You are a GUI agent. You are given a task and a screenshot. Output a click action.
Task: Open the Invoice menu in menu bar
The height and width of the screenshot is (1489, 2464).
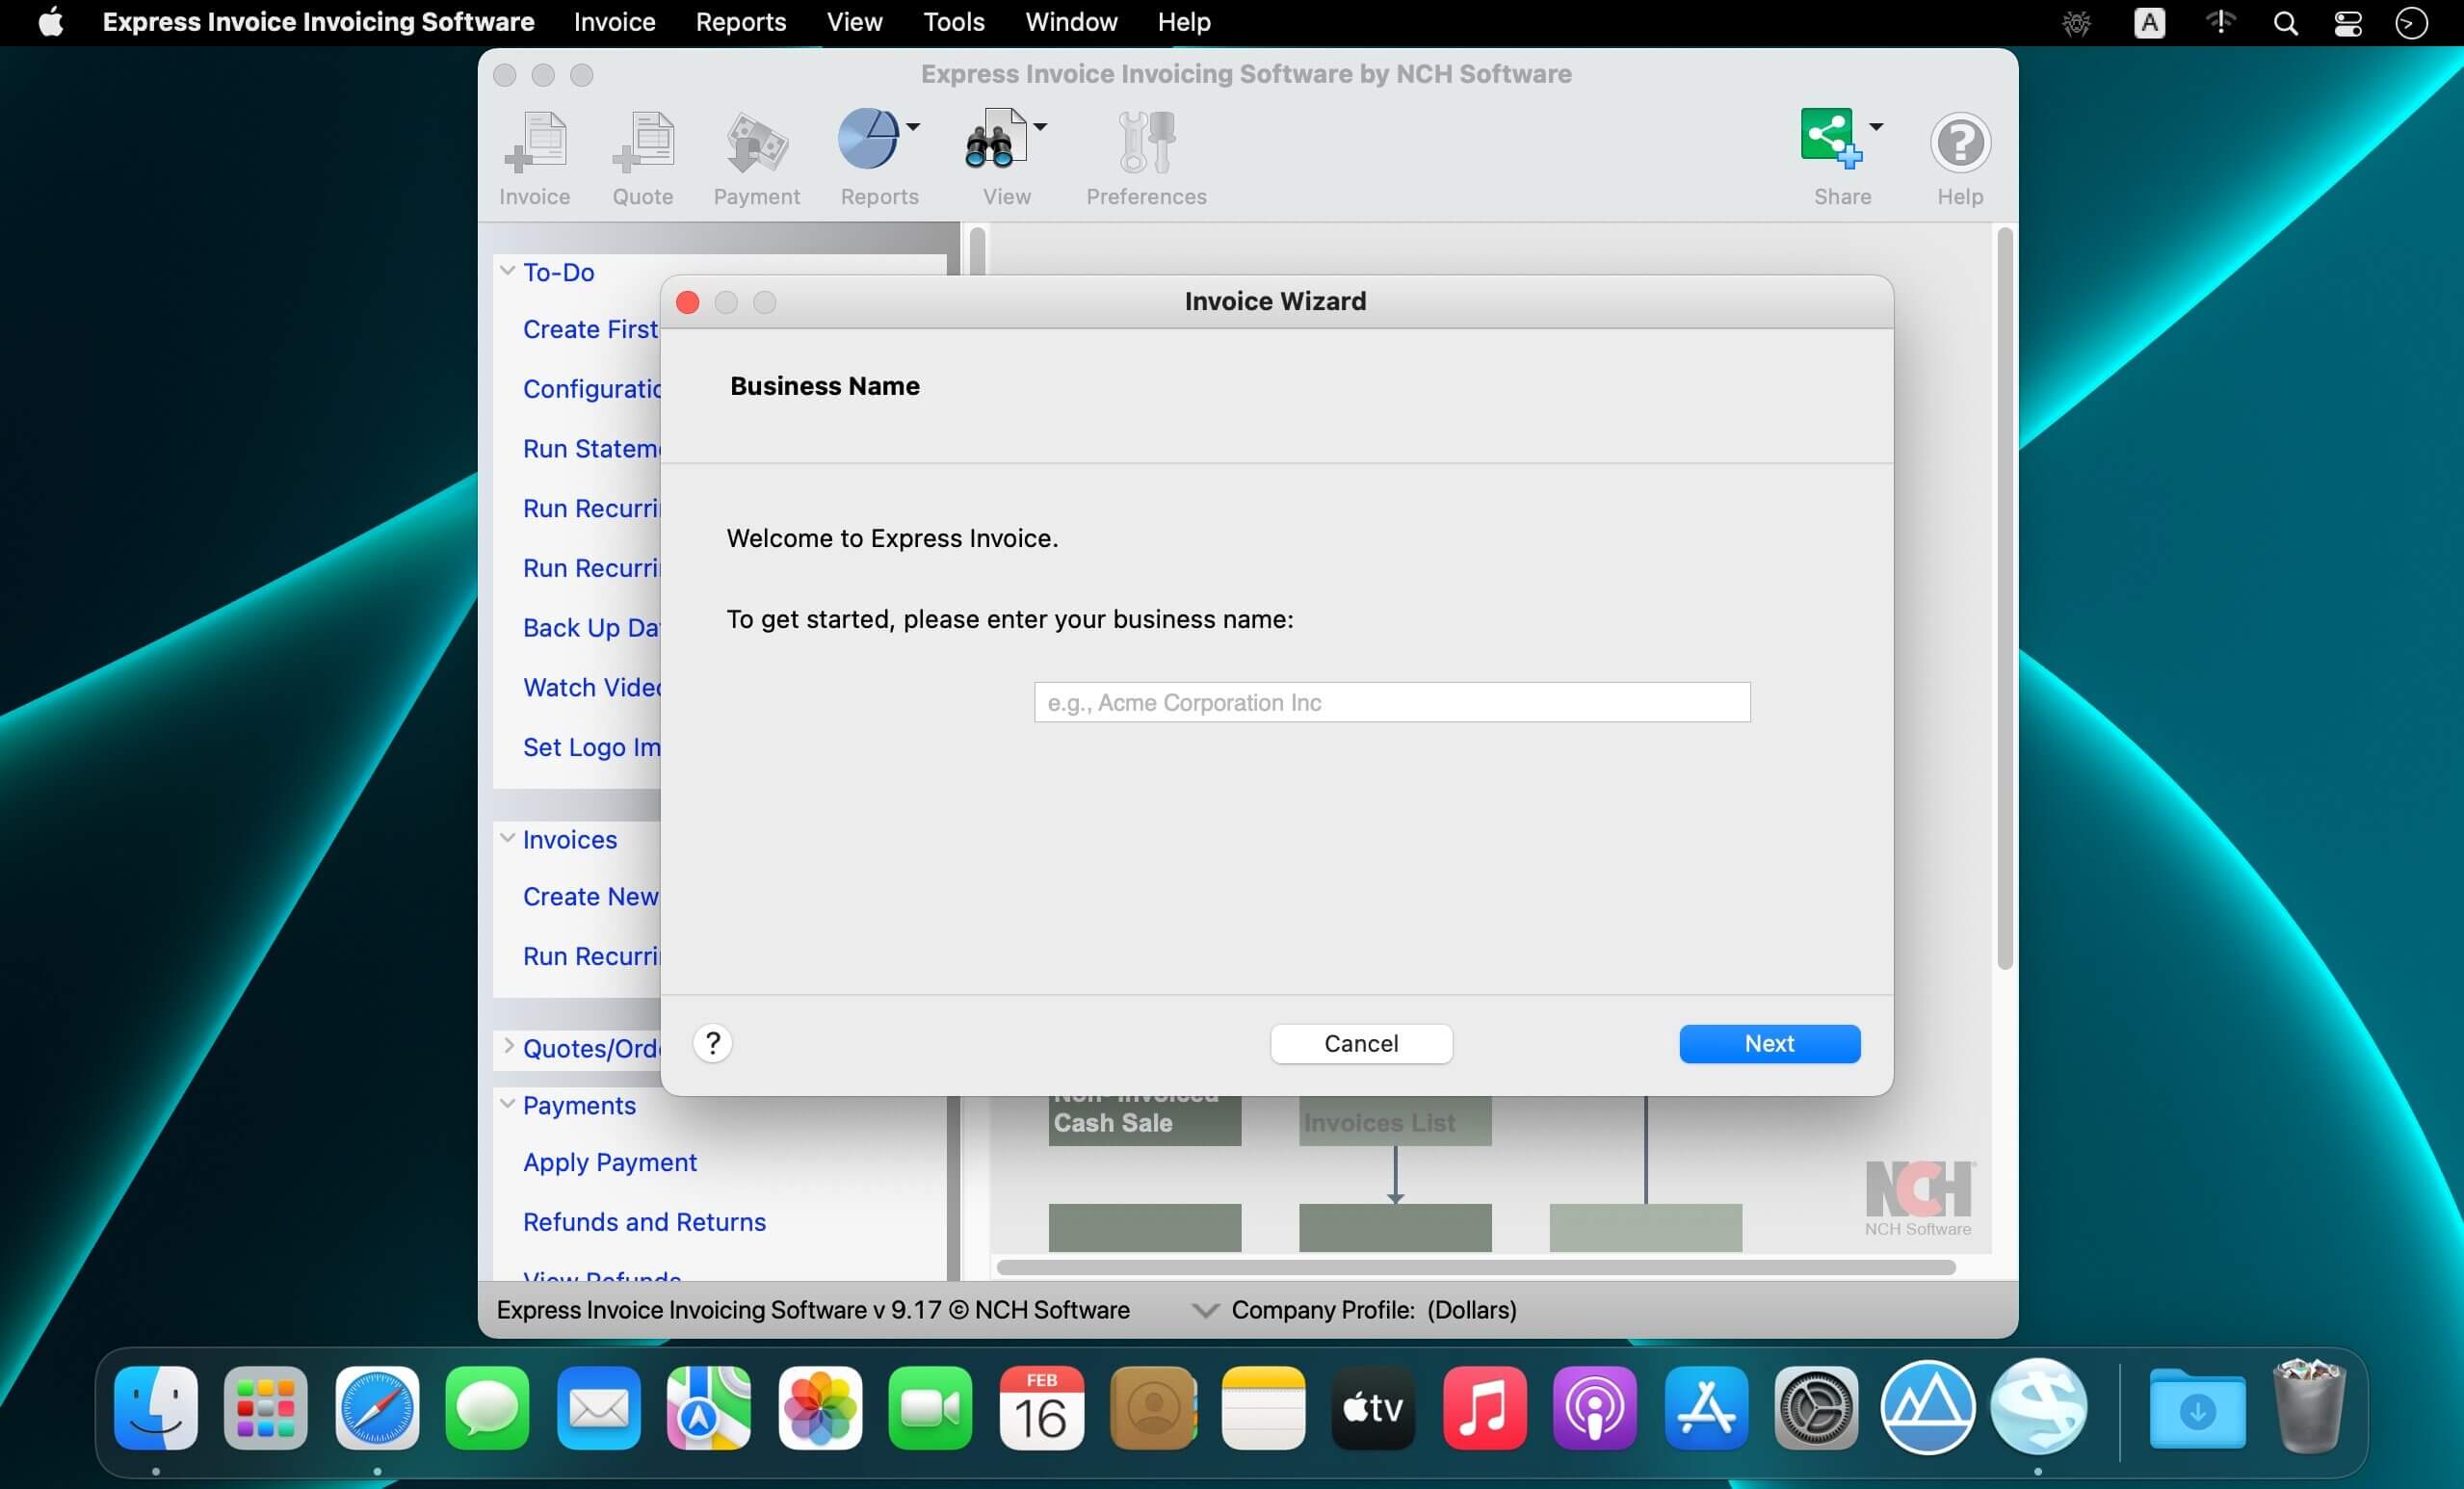coord(614,22)
